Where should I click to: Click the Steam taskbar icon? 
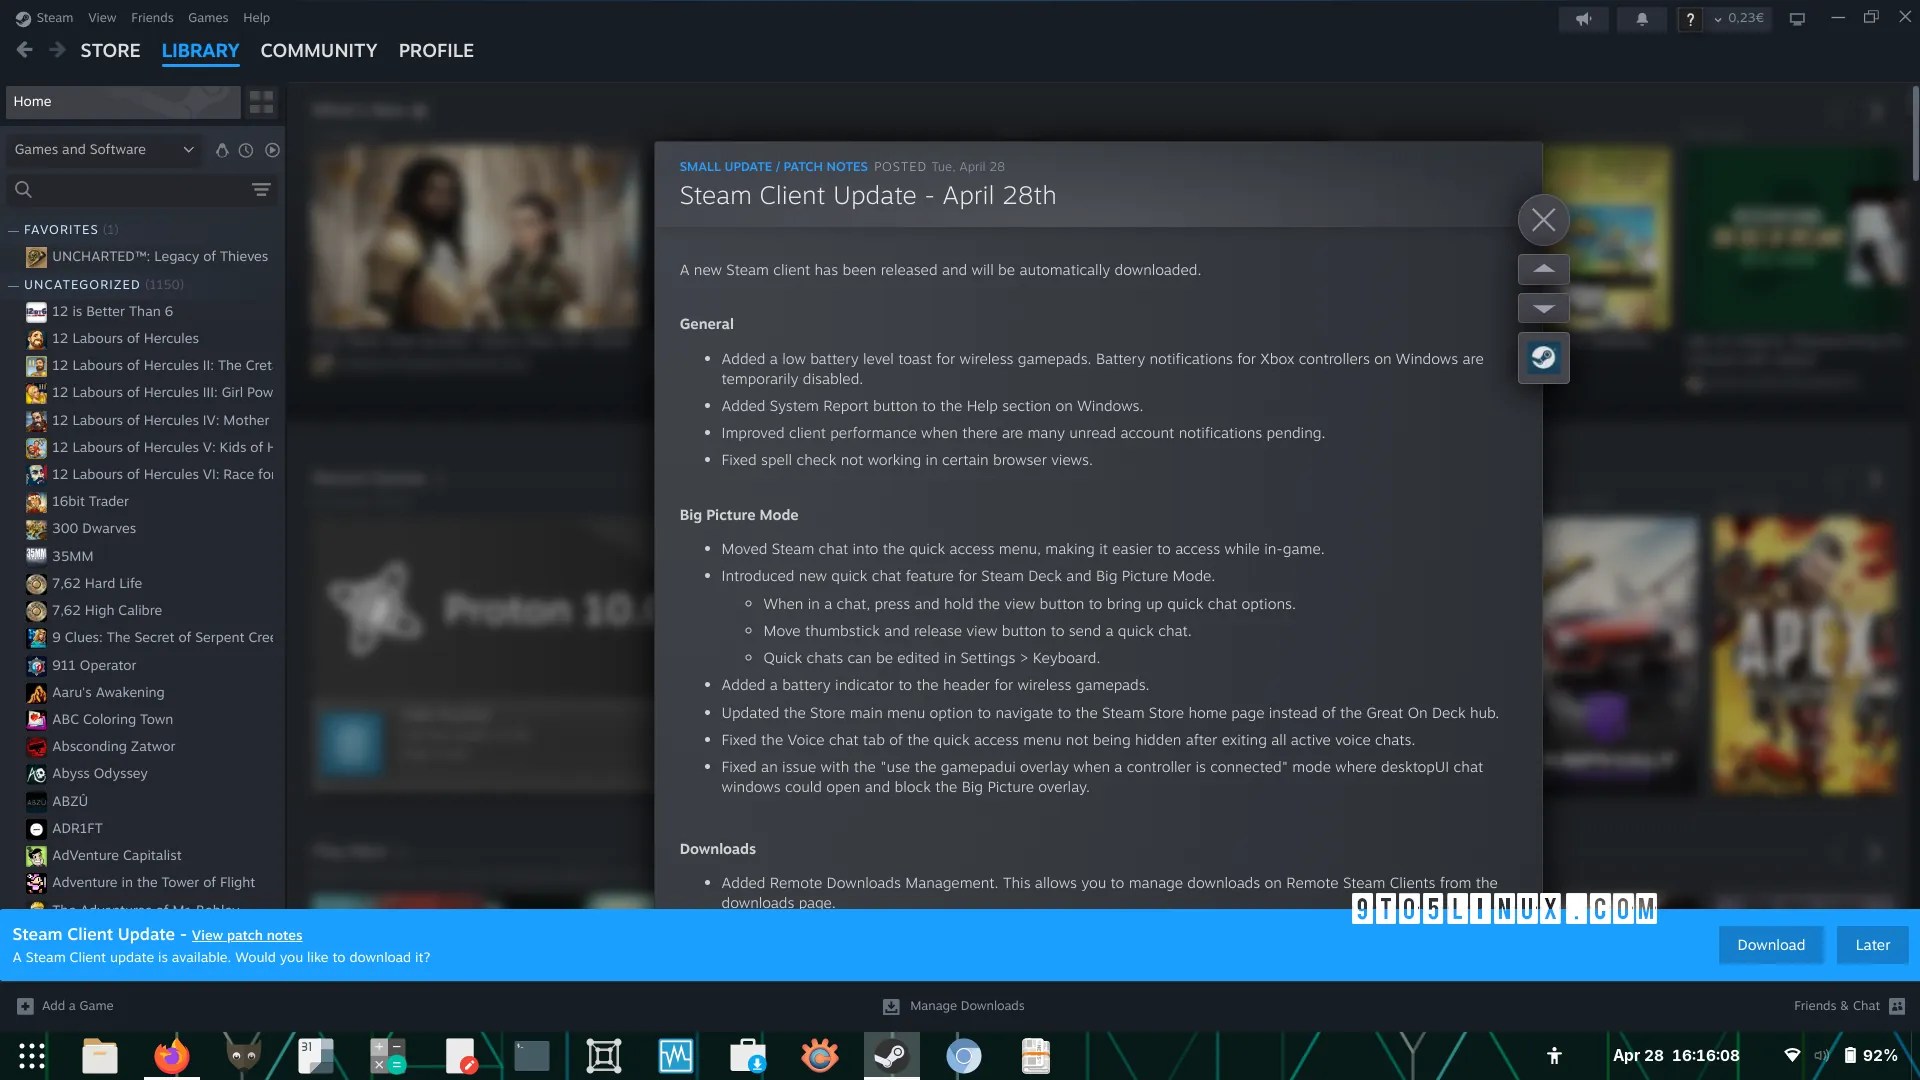(x=891, y=1056)
